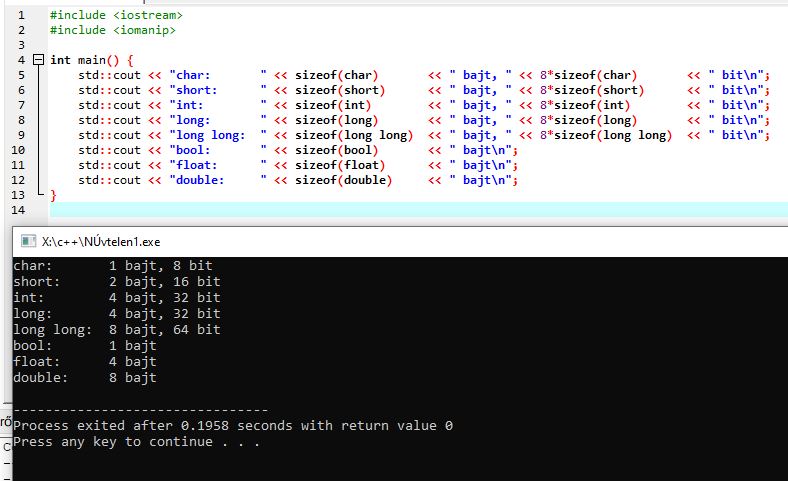Click 8*sizeof(short) on line 6
788x481 pixels.
coord(592,90)
